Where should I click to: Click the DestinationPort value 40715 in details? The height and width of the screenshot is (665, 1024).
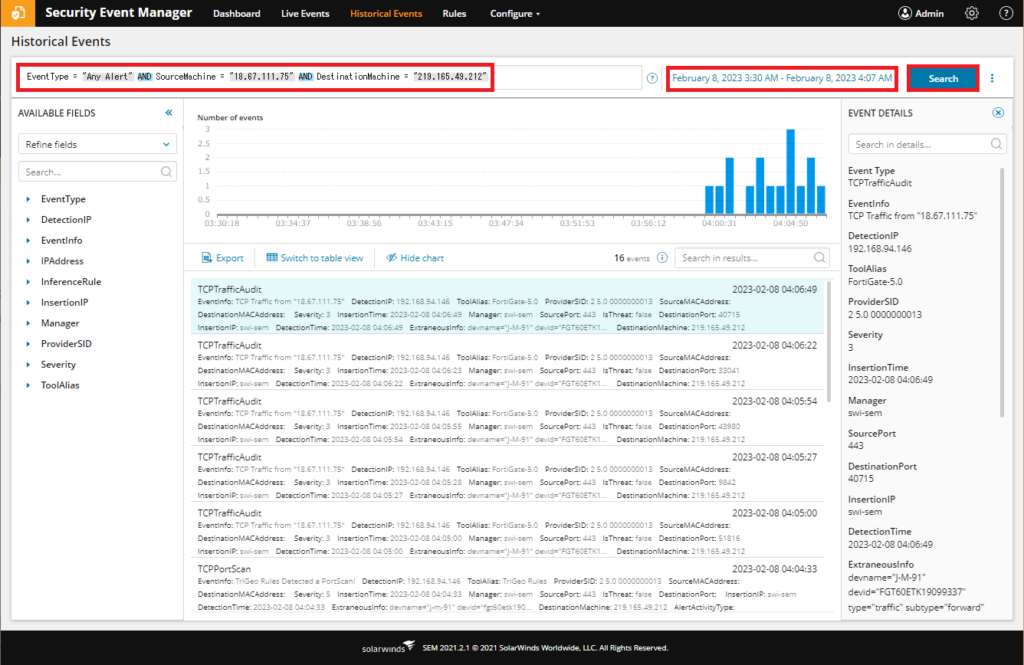pyautogui.click(x=861, y=479)
